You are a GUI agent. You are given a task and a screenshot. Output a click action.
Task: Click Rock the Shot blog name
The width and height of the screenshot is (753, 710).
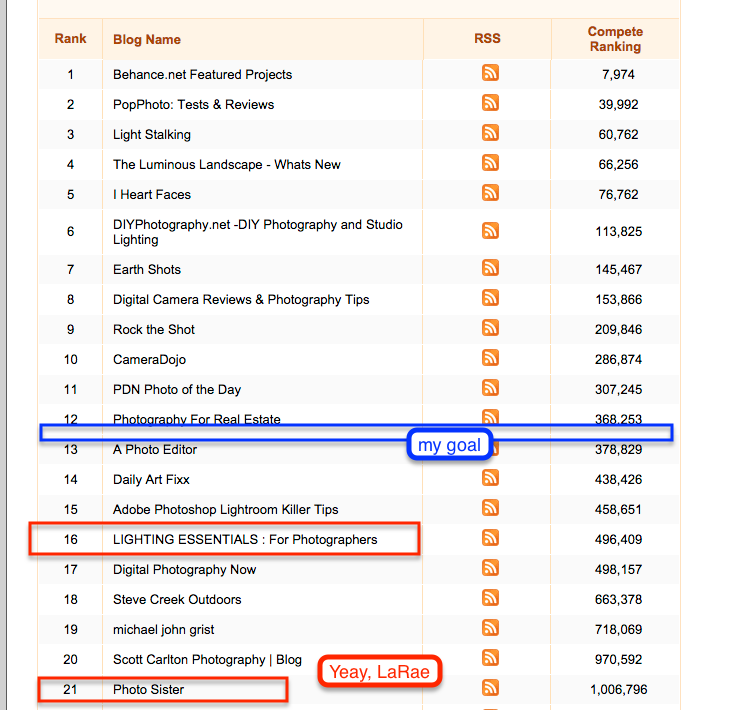pyautogui.click(x=154, y=330)
